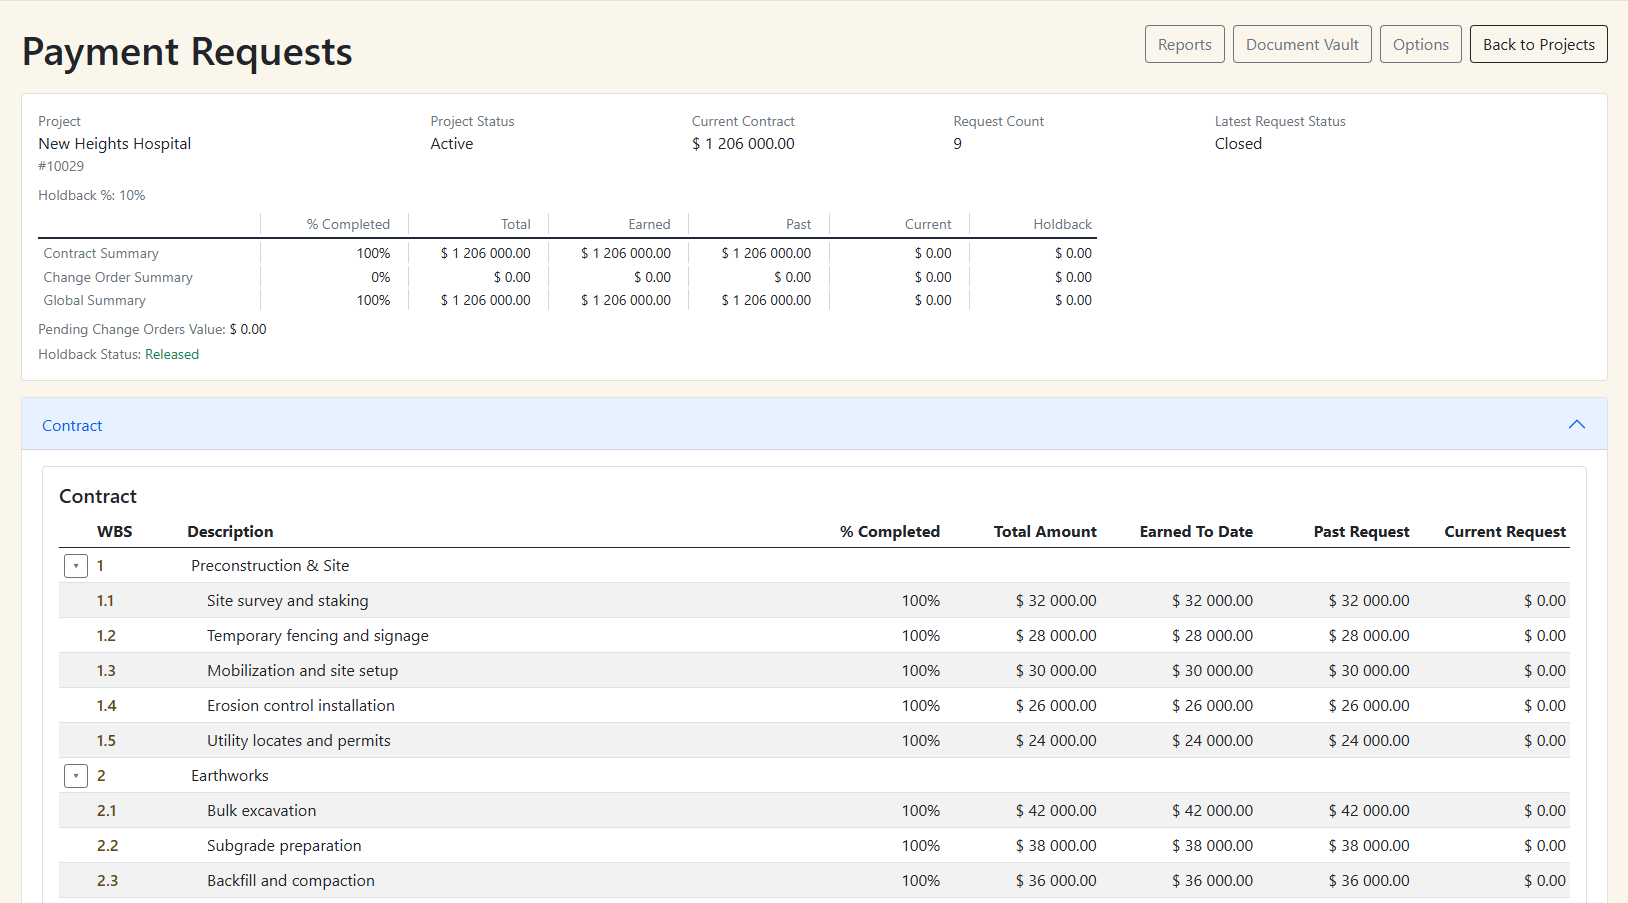Open the Reports button

point(1184,45)
